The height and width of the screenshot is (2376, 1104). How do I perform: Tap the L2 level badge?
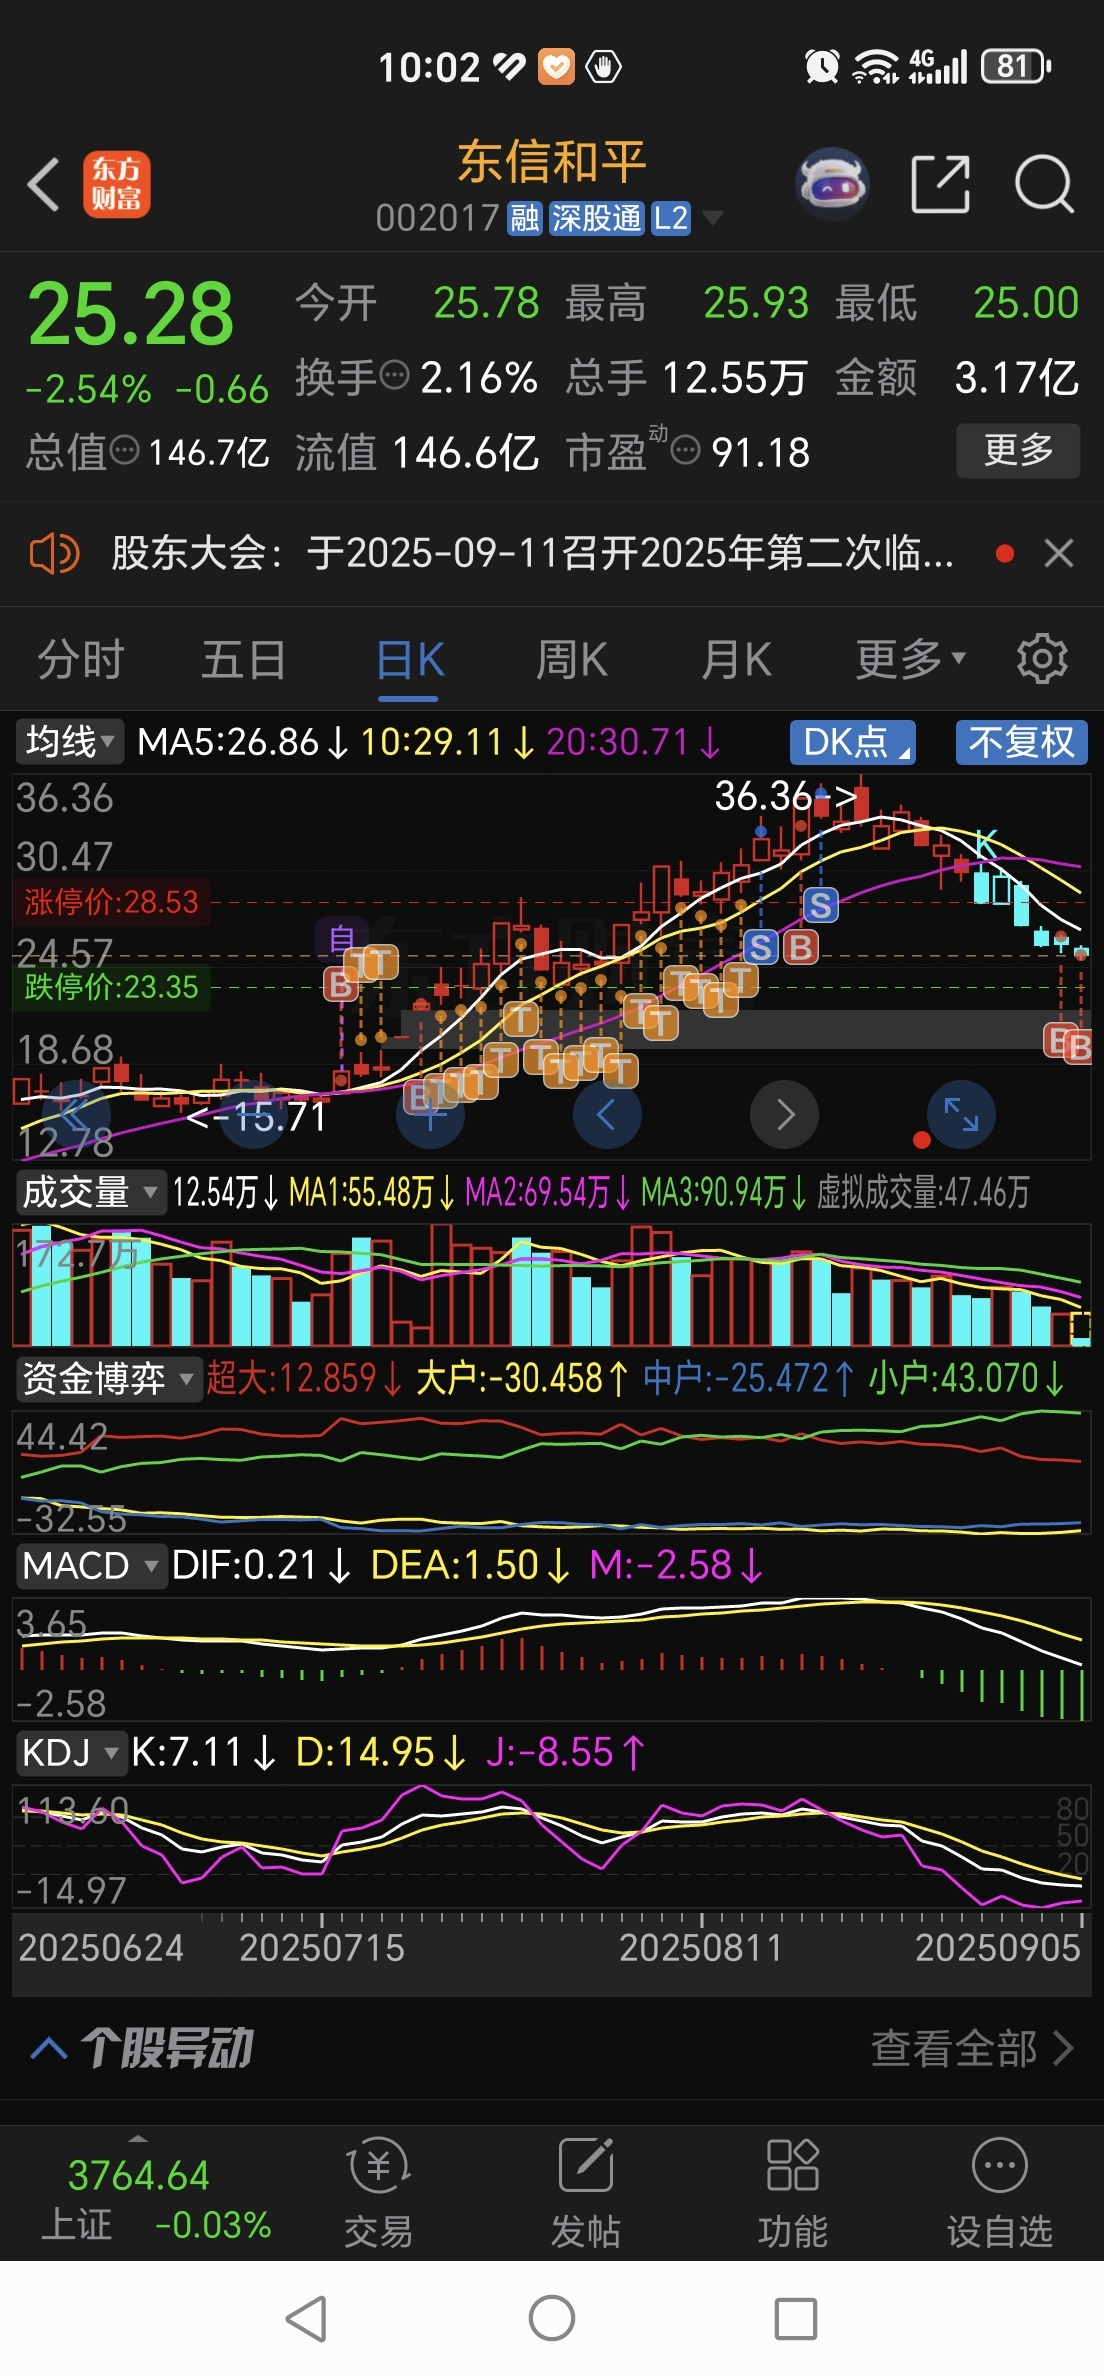click(670, 218)
